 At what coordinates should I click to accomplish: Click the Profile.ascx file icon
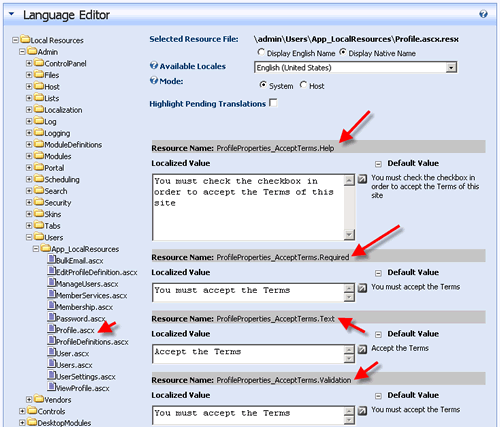tap(51, 329)
